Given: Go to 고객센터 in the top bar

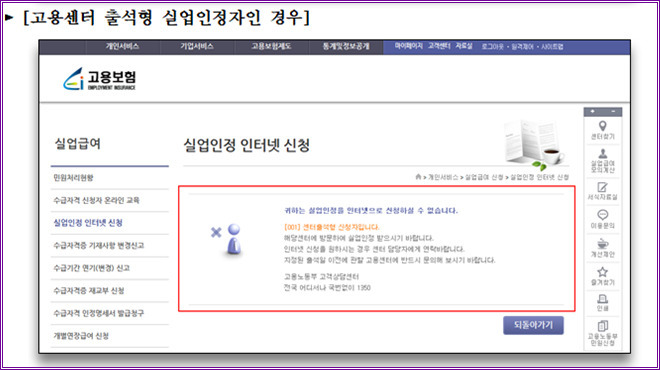Looking at the screenshot, I should [439, 46].
